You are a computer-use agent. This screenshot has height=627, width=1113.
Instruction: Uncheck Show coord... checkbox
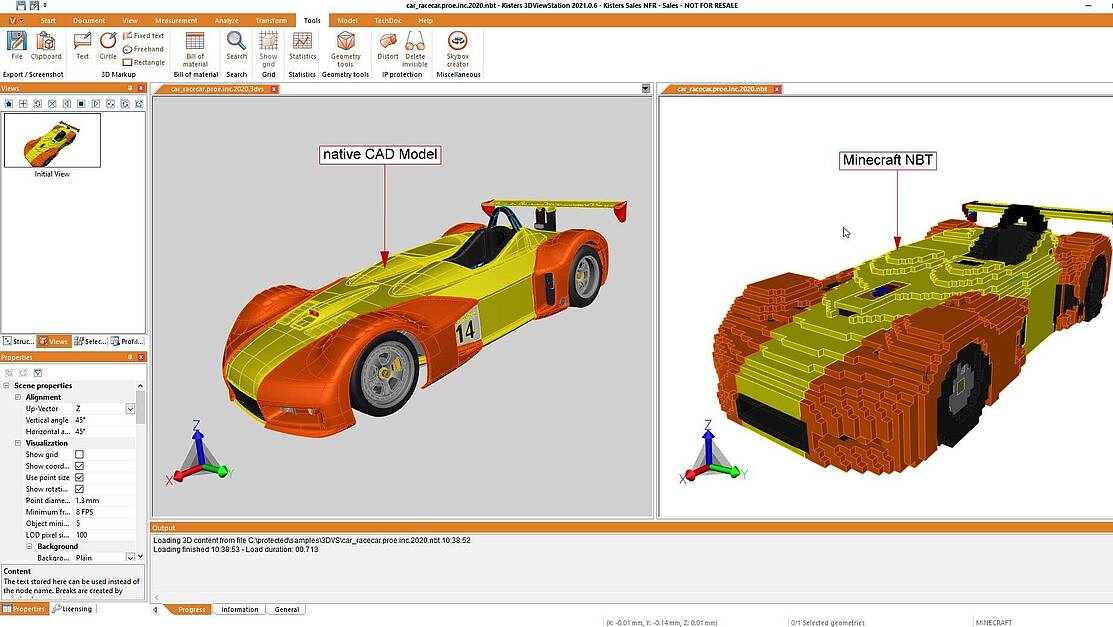click(80, 466)
